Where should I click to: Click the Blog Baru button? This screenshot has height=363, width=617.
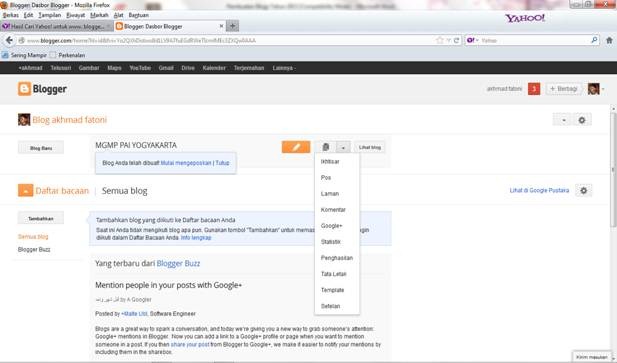tap(41, 148)
